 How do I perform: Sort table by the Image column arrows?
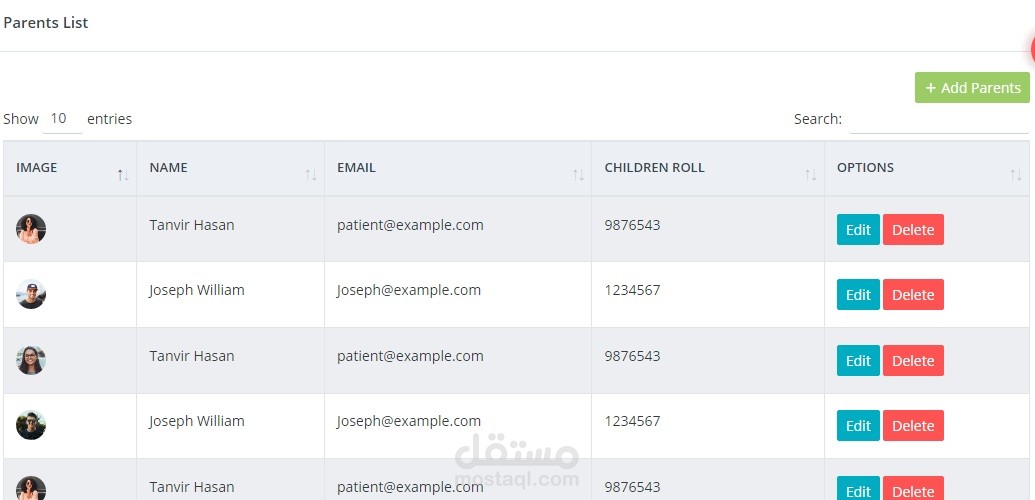pos(122,175)
